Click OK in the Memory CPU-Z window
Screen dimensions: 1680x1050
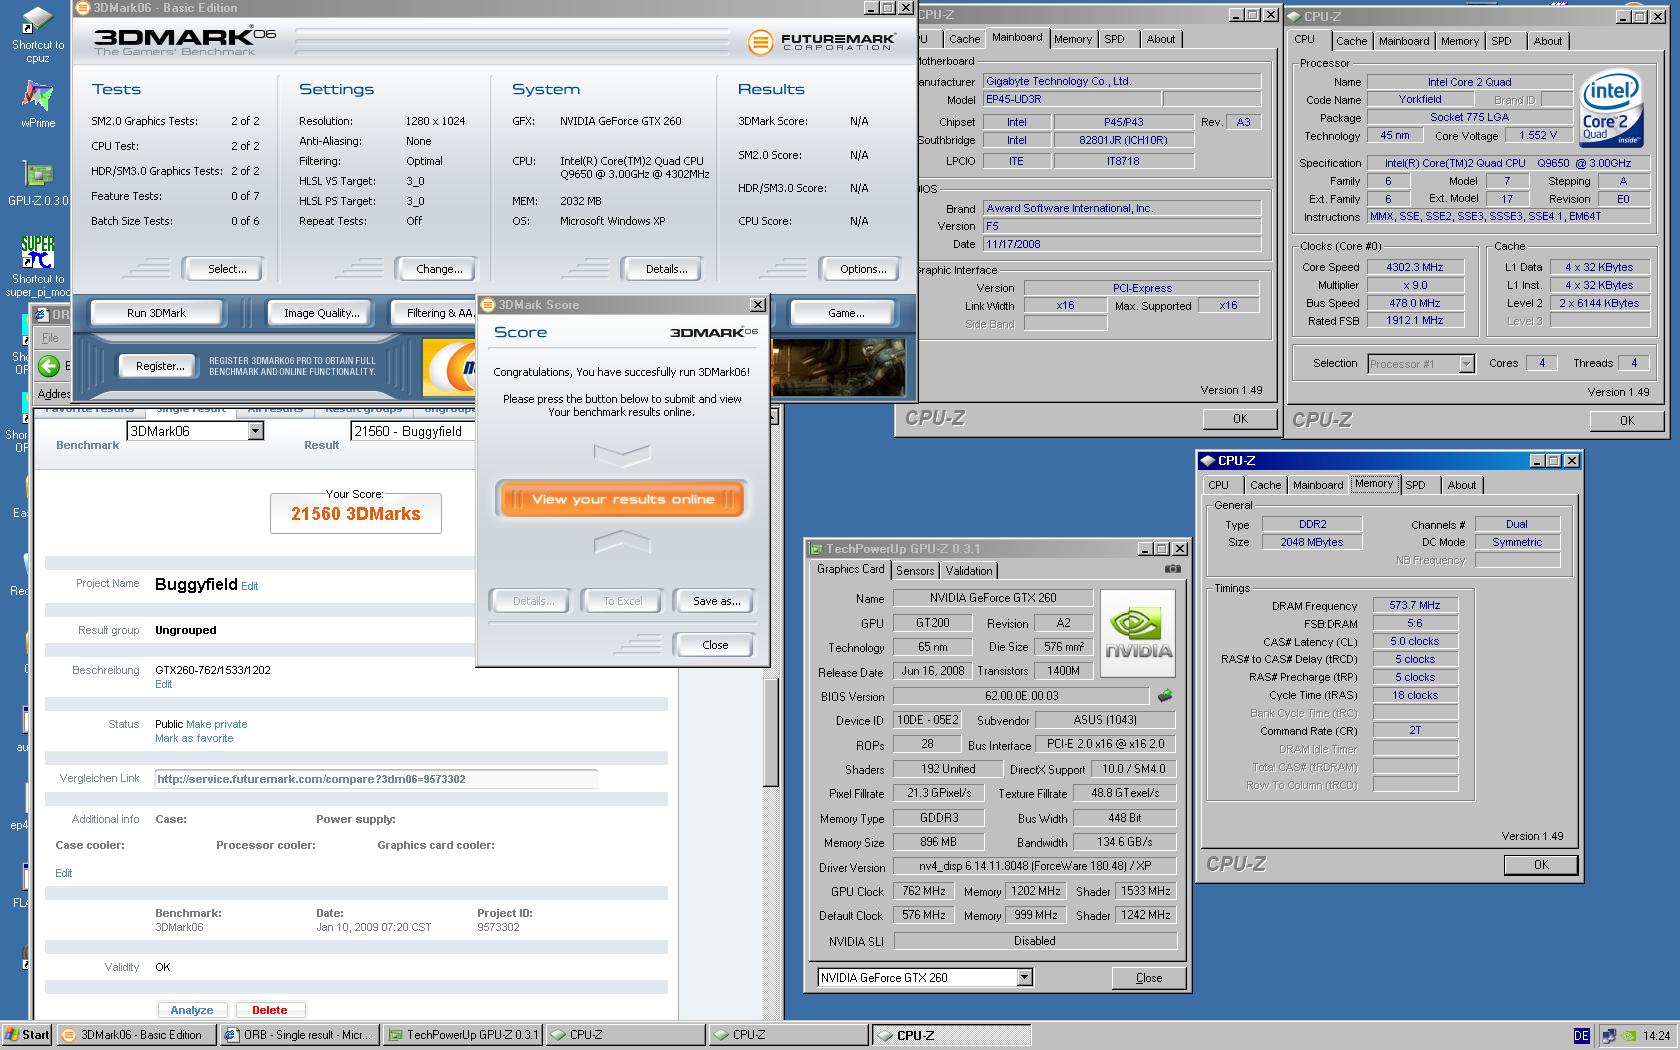pos(1540,865)
